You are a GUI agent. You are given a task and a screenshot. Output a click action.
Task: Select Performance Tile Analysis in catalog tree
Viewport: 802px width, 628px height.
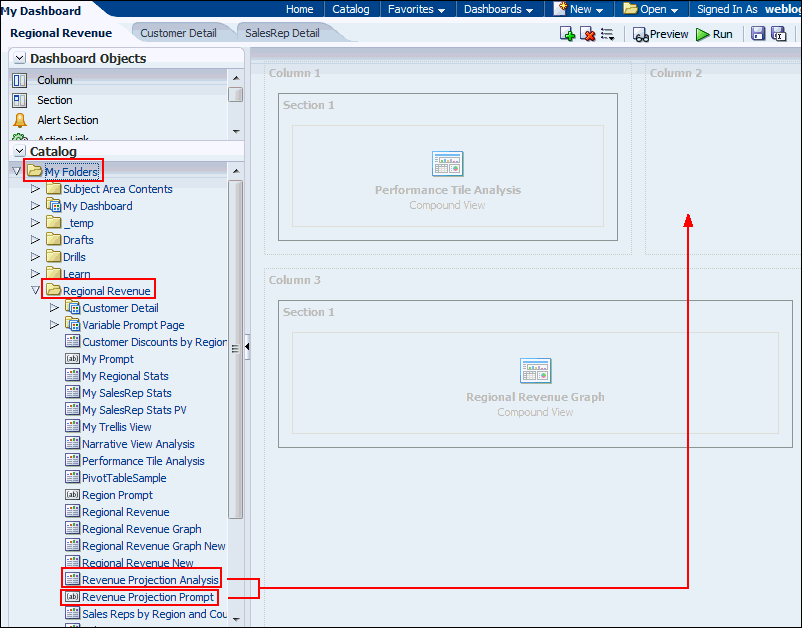[x=143, y=461]
